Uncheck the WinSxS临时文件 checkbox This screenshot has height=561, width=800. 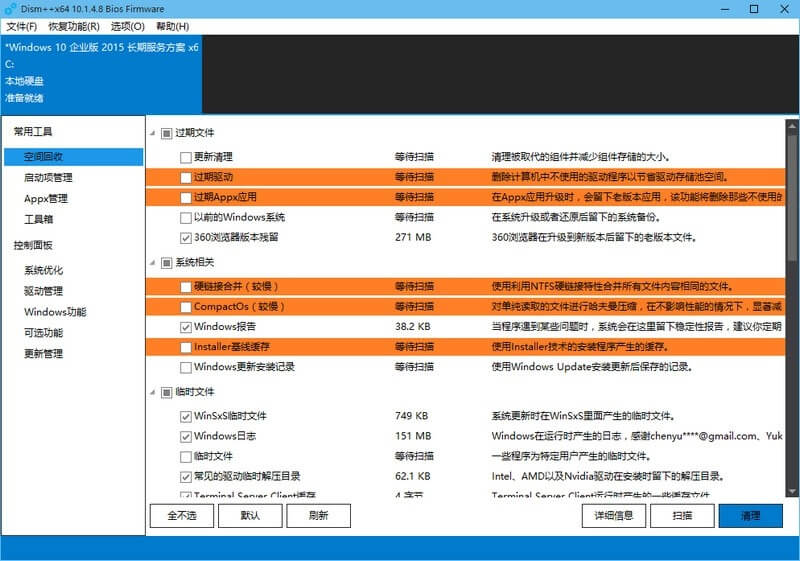pyautogui.click(x=185, y=416)
